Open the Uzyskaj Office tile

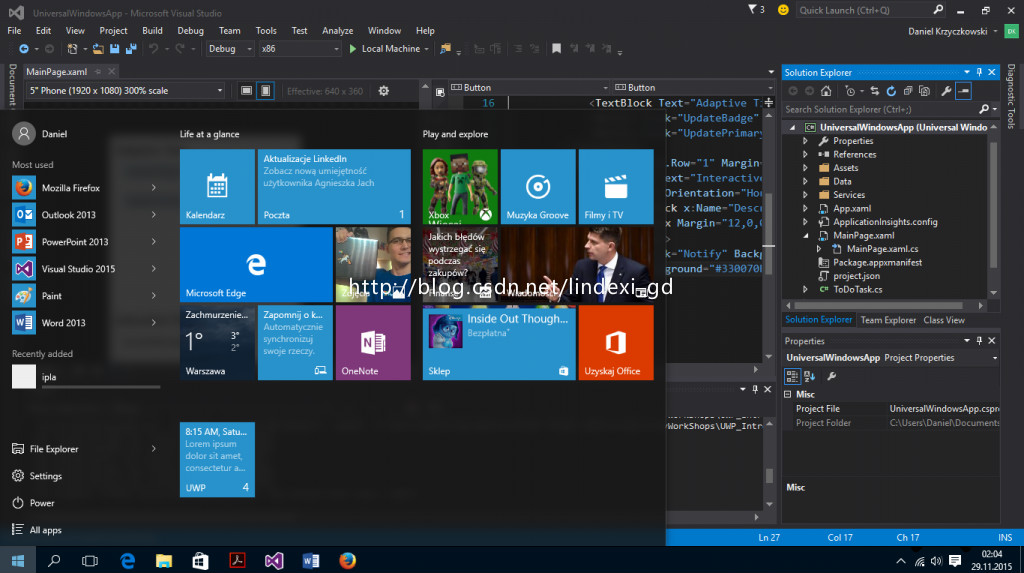pos(616,342)
